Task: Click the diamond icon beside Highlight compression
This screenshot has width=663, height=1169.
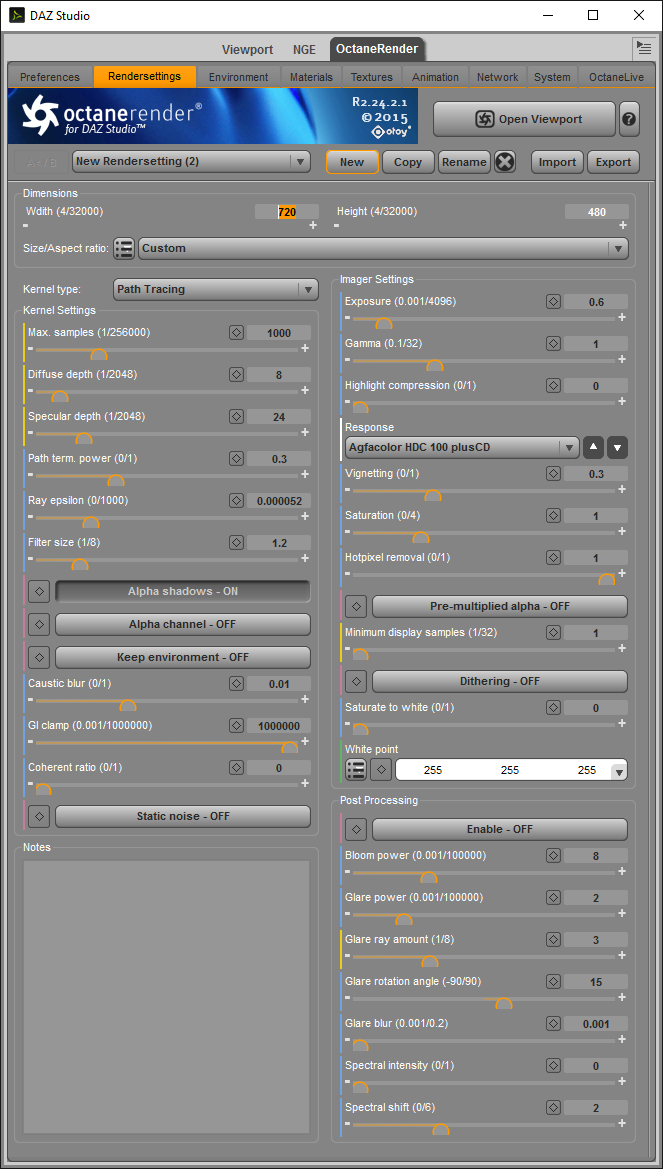Action: (x=553, y=385)
